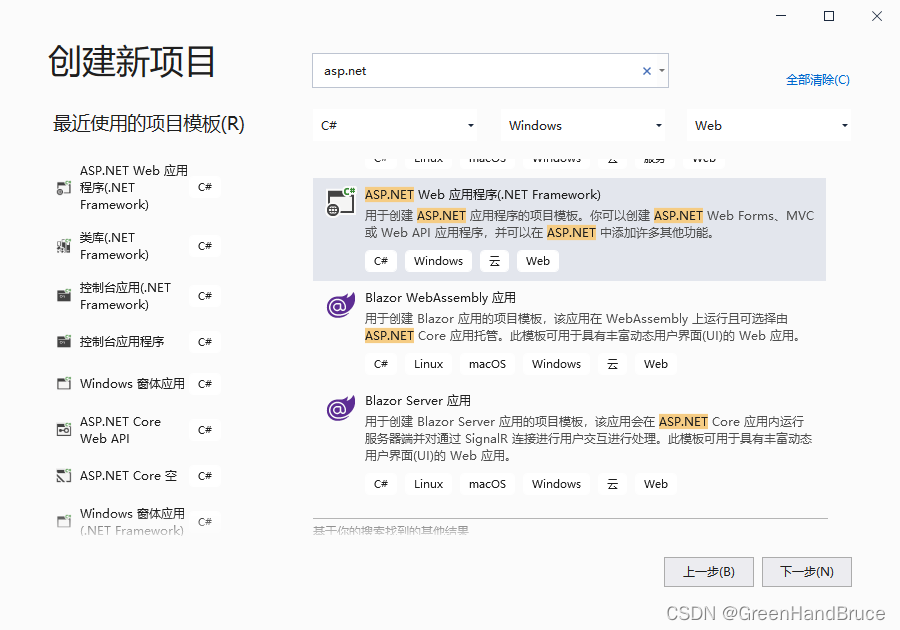This screenshot has height=630, width=900.
Task: Click Windows tag under ASP.NET Web 应用程序
Action: 439,261
